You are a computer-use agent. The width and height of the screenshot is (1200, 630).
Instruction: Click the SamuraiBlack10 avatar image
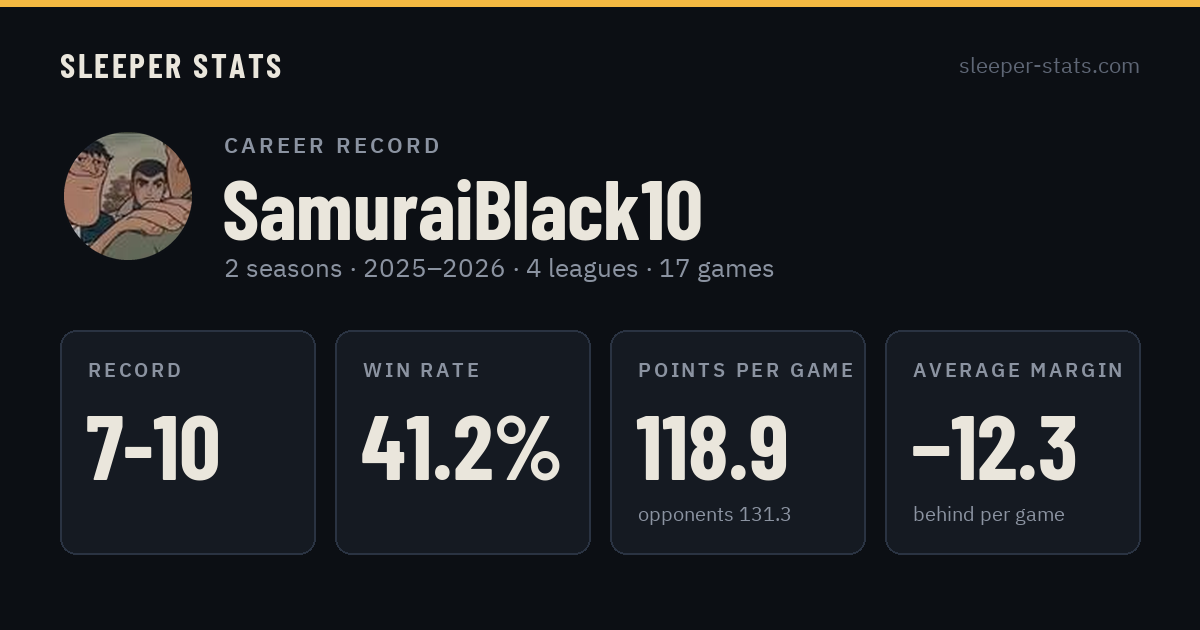(127, 196)
